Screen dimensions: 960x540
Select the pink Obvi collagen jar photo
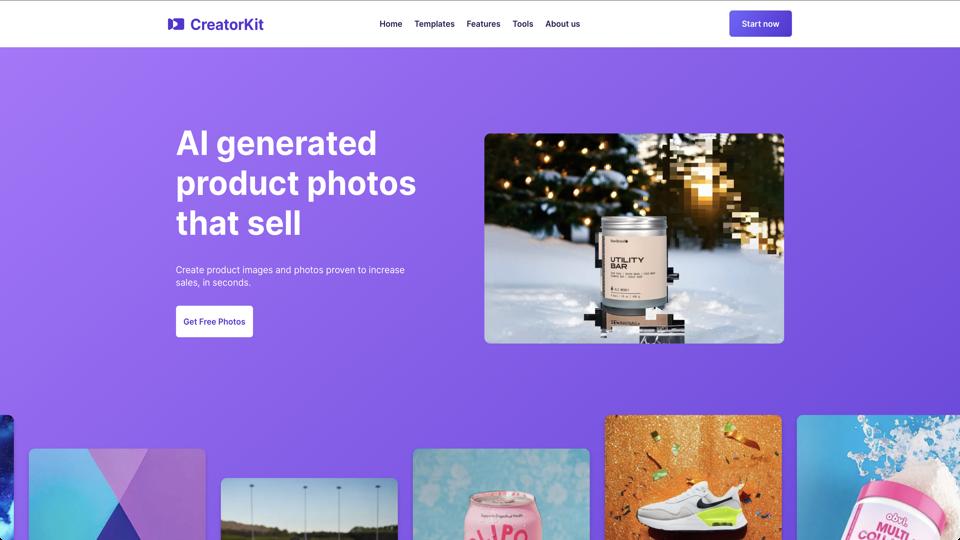pyautogui.click(x=878, y=478)
